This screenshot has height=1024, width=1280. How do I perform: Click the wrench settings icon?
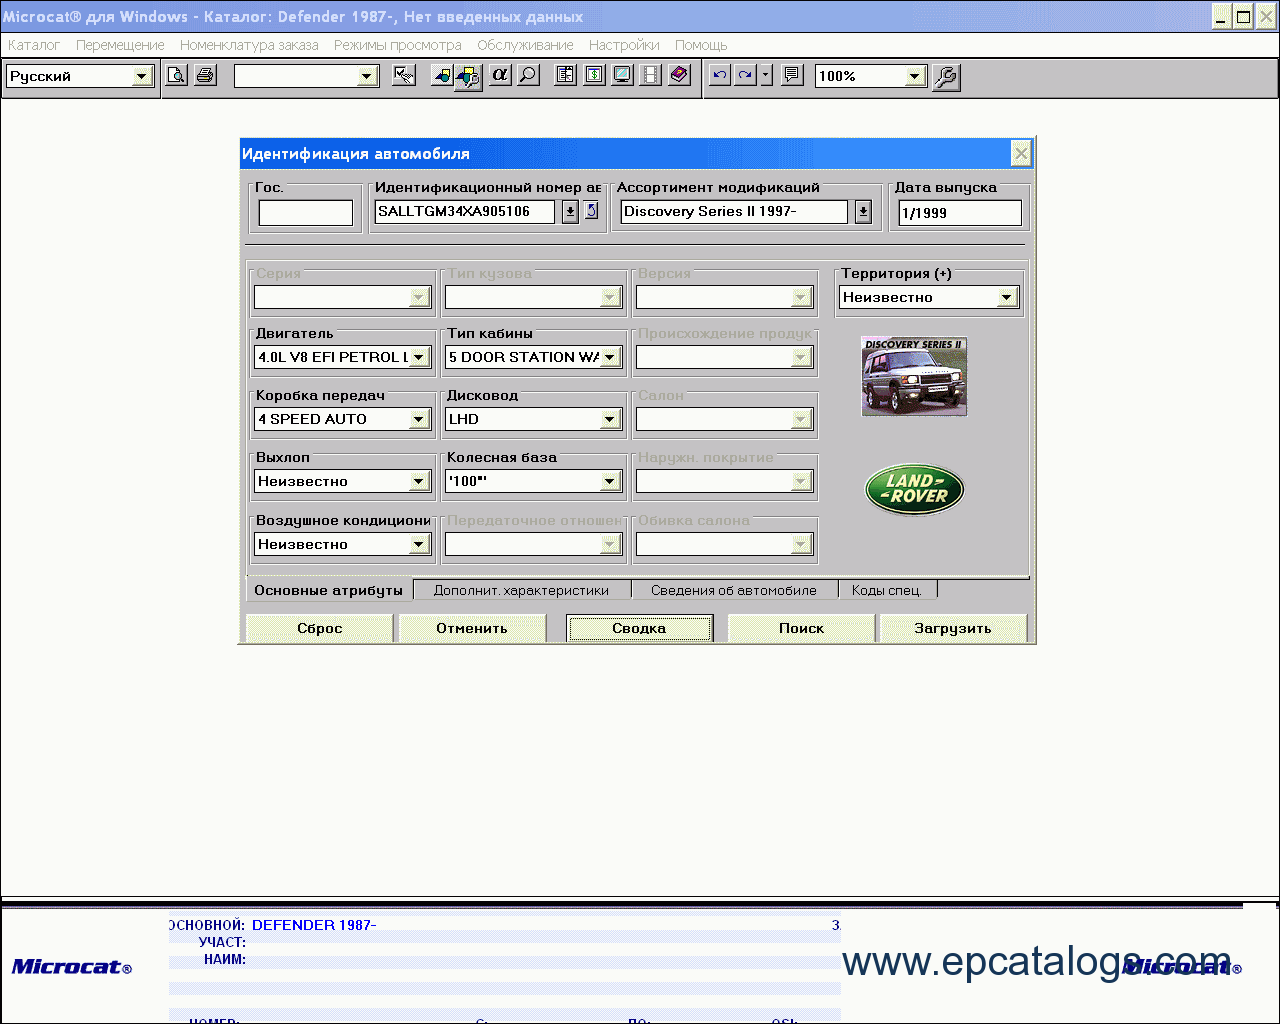click(x=946, y=76)
